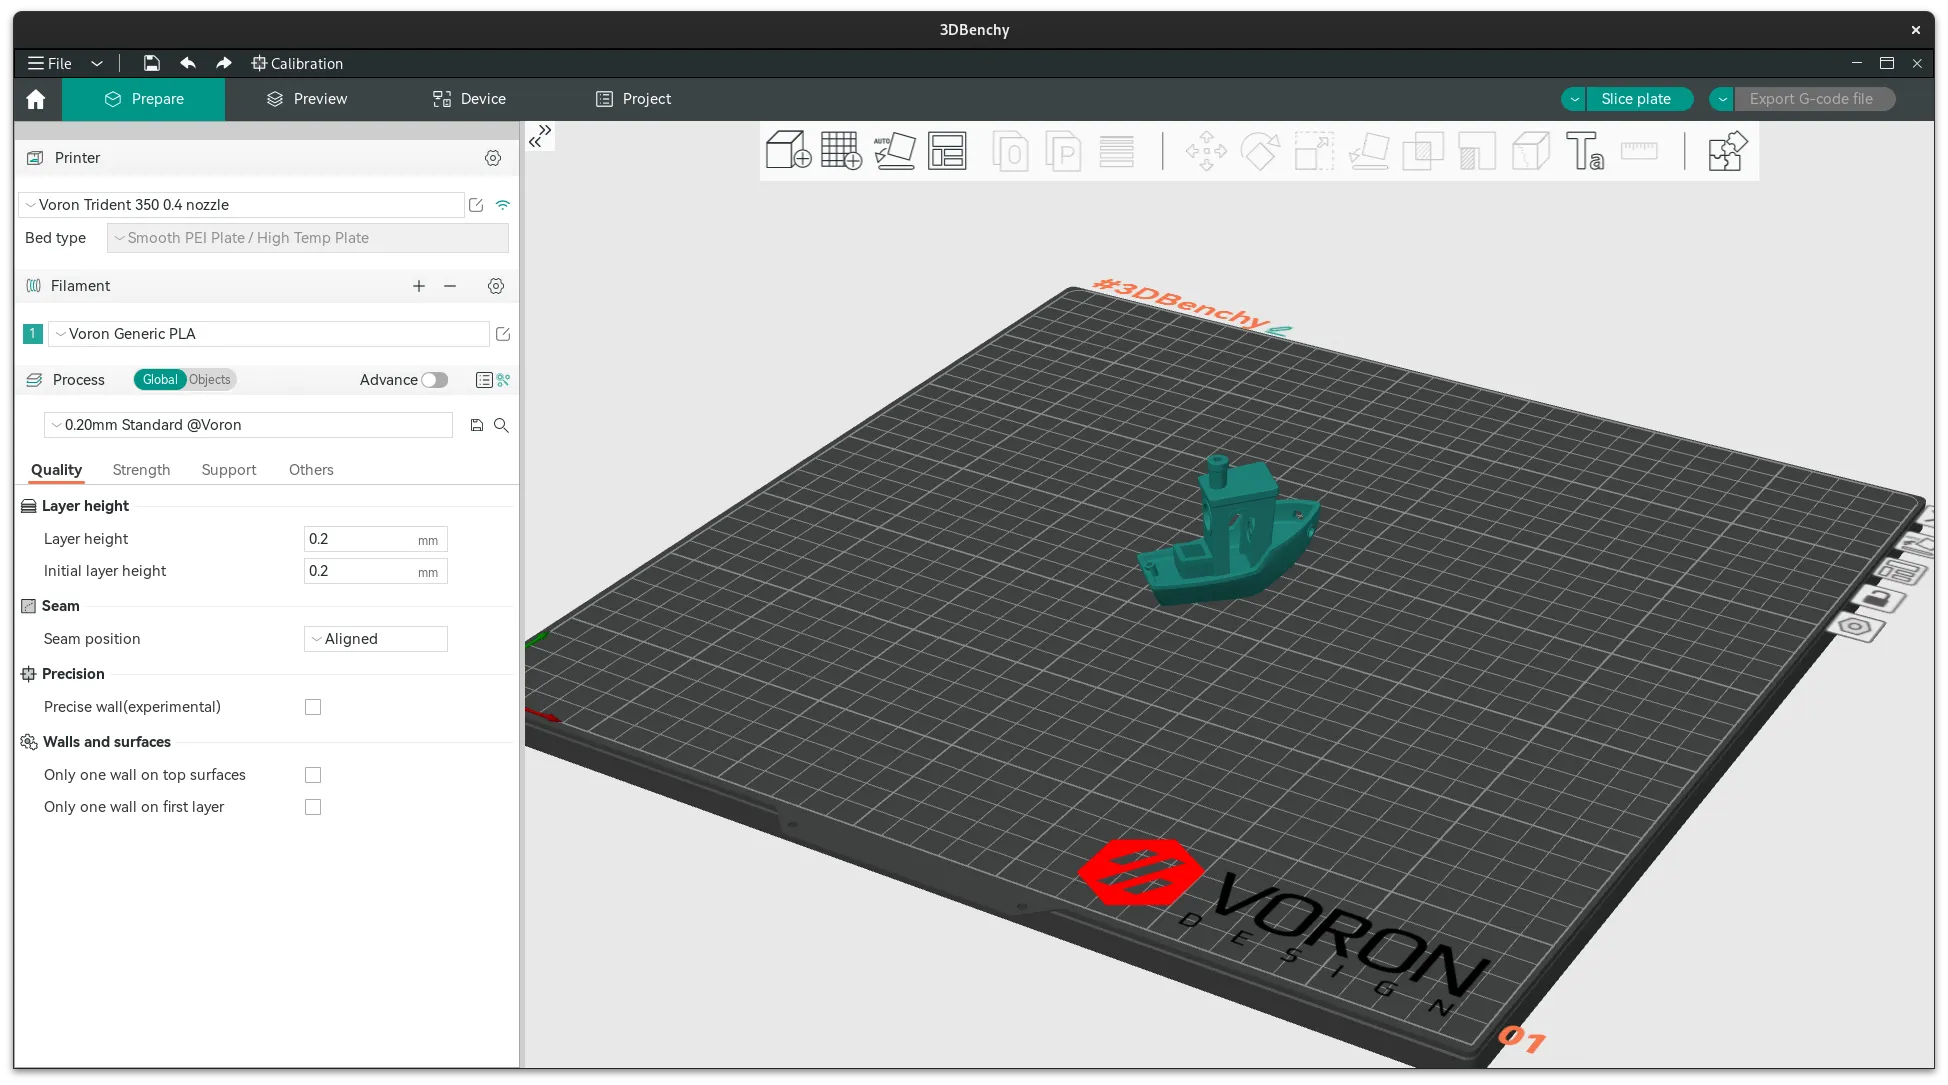1948x1085 pixels.
Task: Open the Strength settings tab
Action: pyautogui.click(x=141, y=470)
